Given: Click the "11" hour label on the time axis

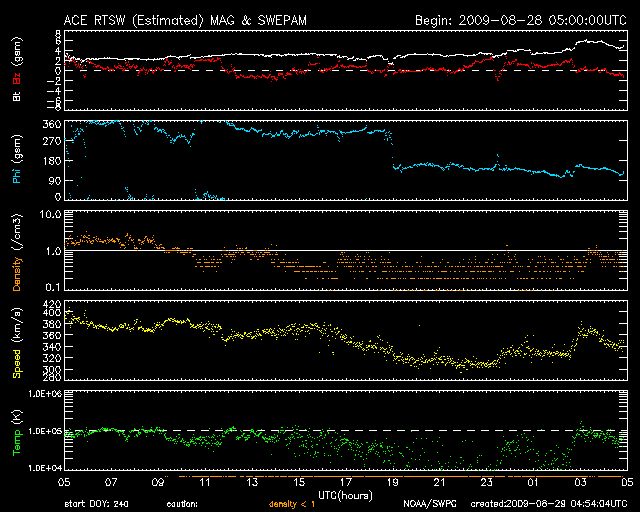Looking at the screenshot, I should coord(205,482).
